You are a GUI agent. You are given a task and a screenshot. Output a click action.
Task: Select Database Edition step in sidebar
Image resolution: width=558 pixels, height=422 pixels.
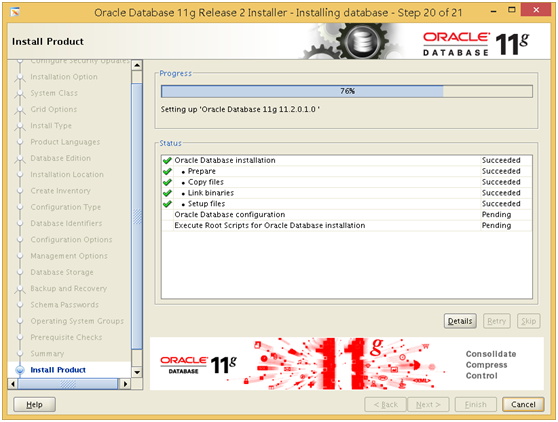[60, 158]
